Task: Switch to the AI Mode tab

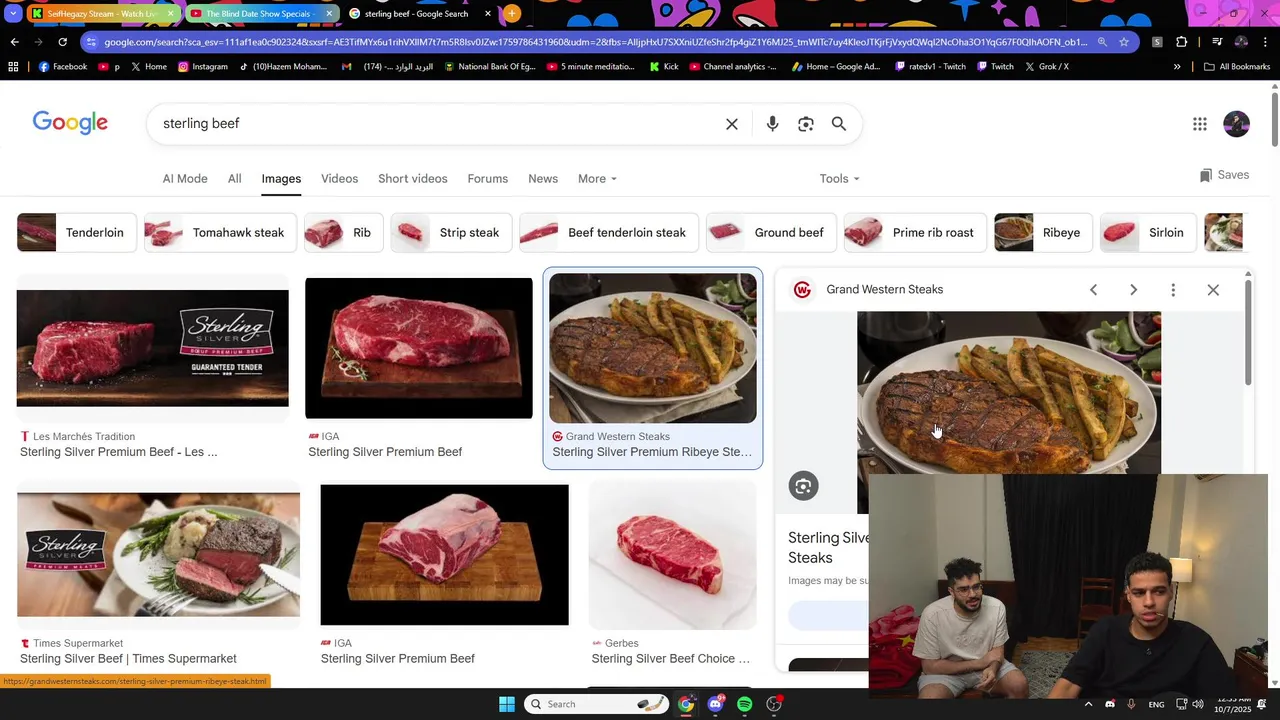Action: pyautogui.click(x=185, y=179)
